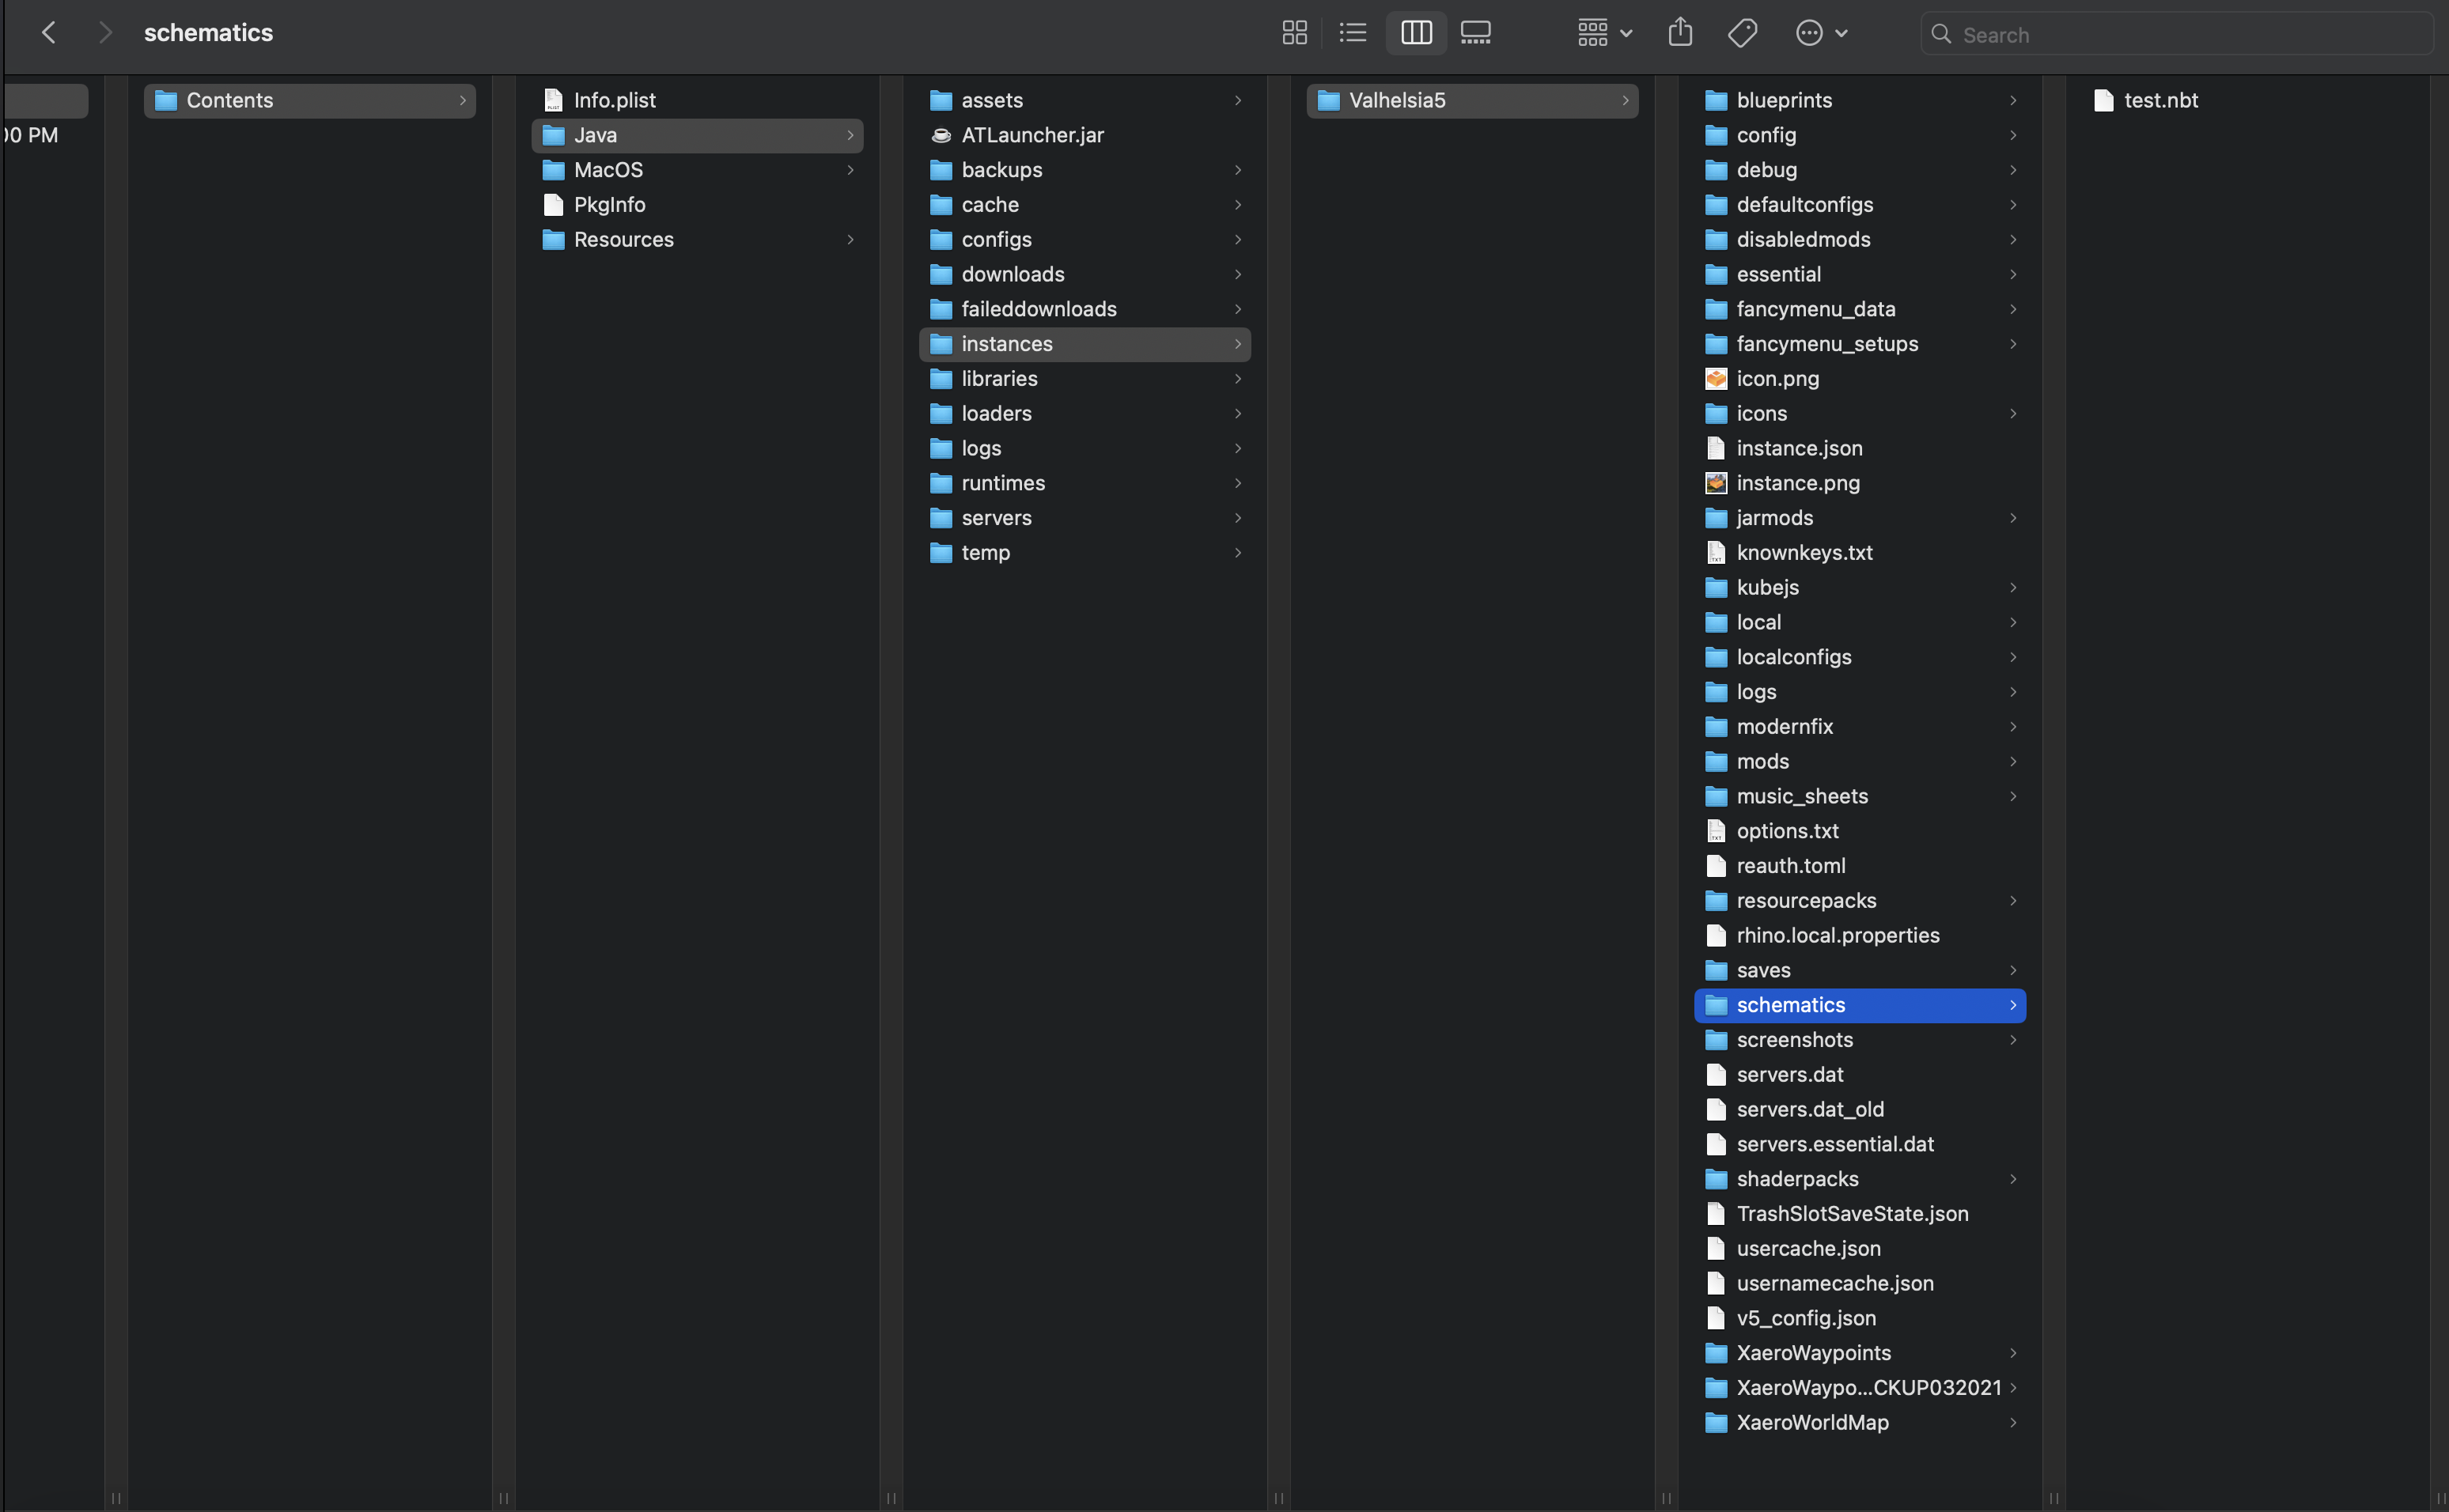The image size is (2449, 1512).
Task: Open the Tags menu
Action: [1742, 32]
